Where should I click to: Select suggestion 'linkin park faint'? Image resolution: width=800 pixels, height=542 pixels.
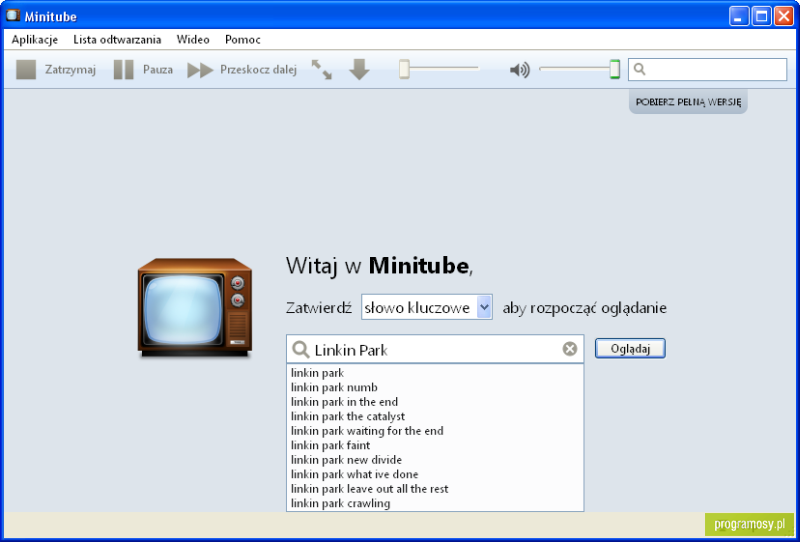click(x=435, y=445)
